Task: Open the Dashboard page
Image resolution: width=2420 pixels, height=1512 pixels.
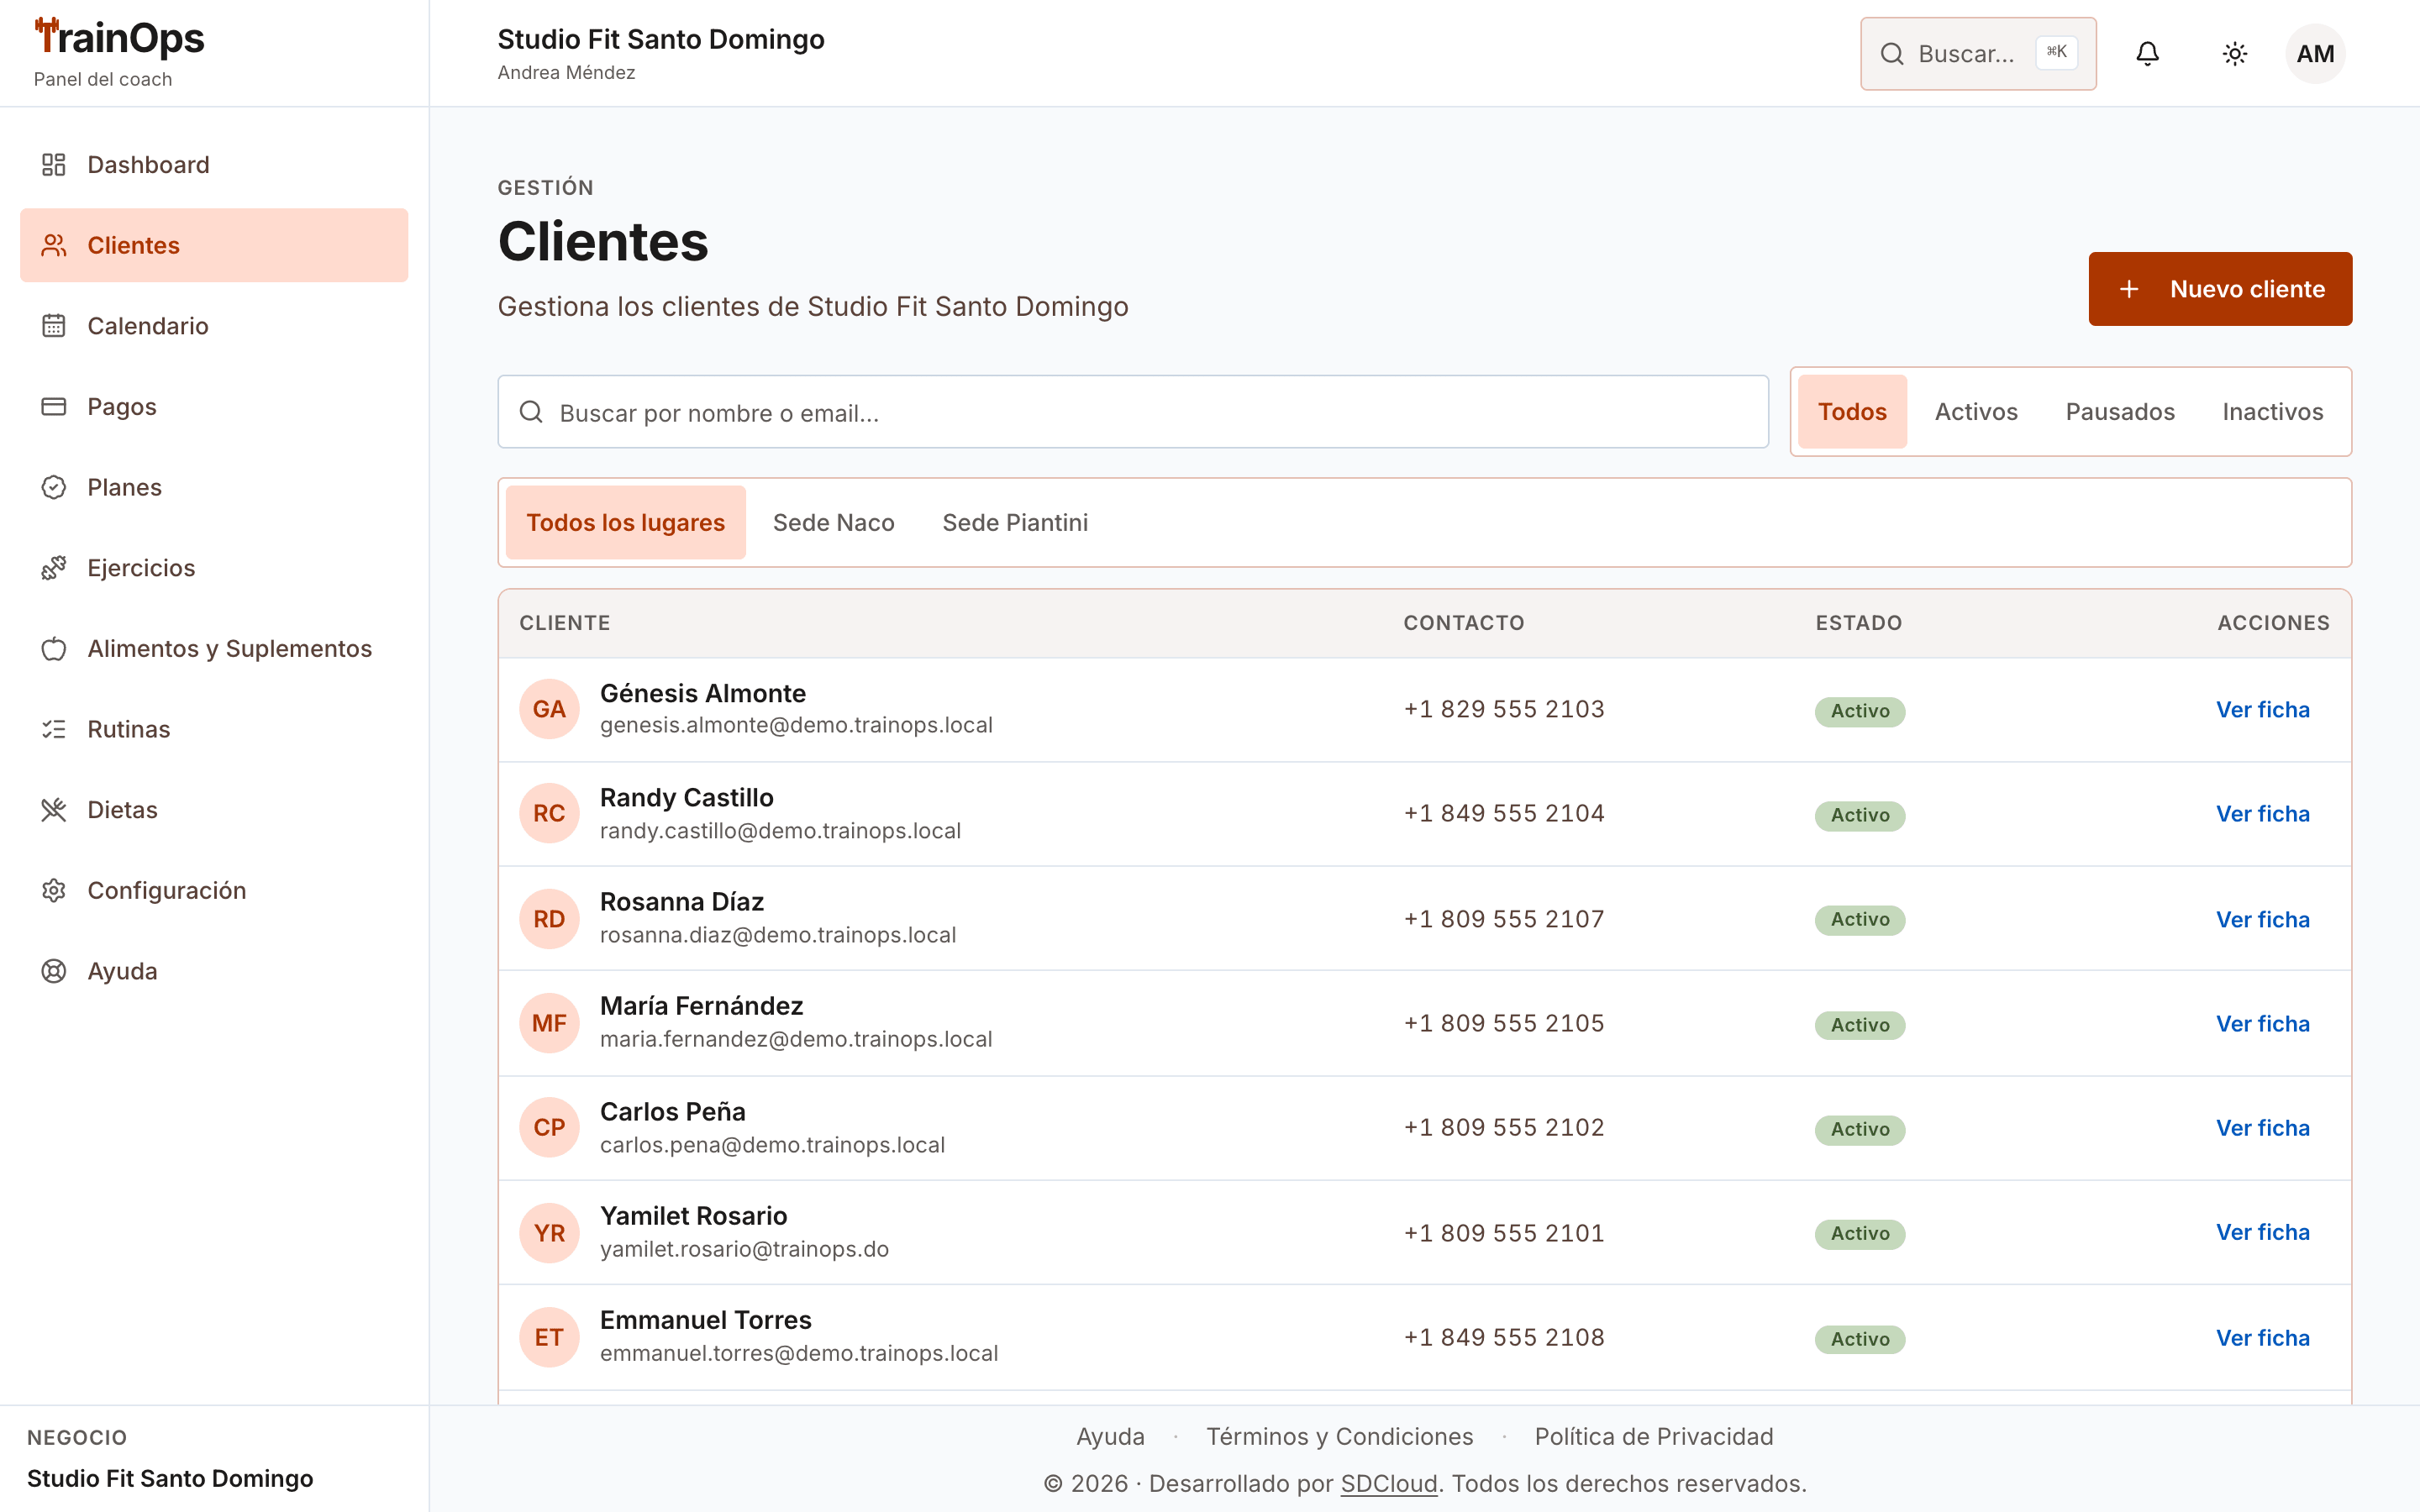Action: pyautogui.click(x=214, y=164)
